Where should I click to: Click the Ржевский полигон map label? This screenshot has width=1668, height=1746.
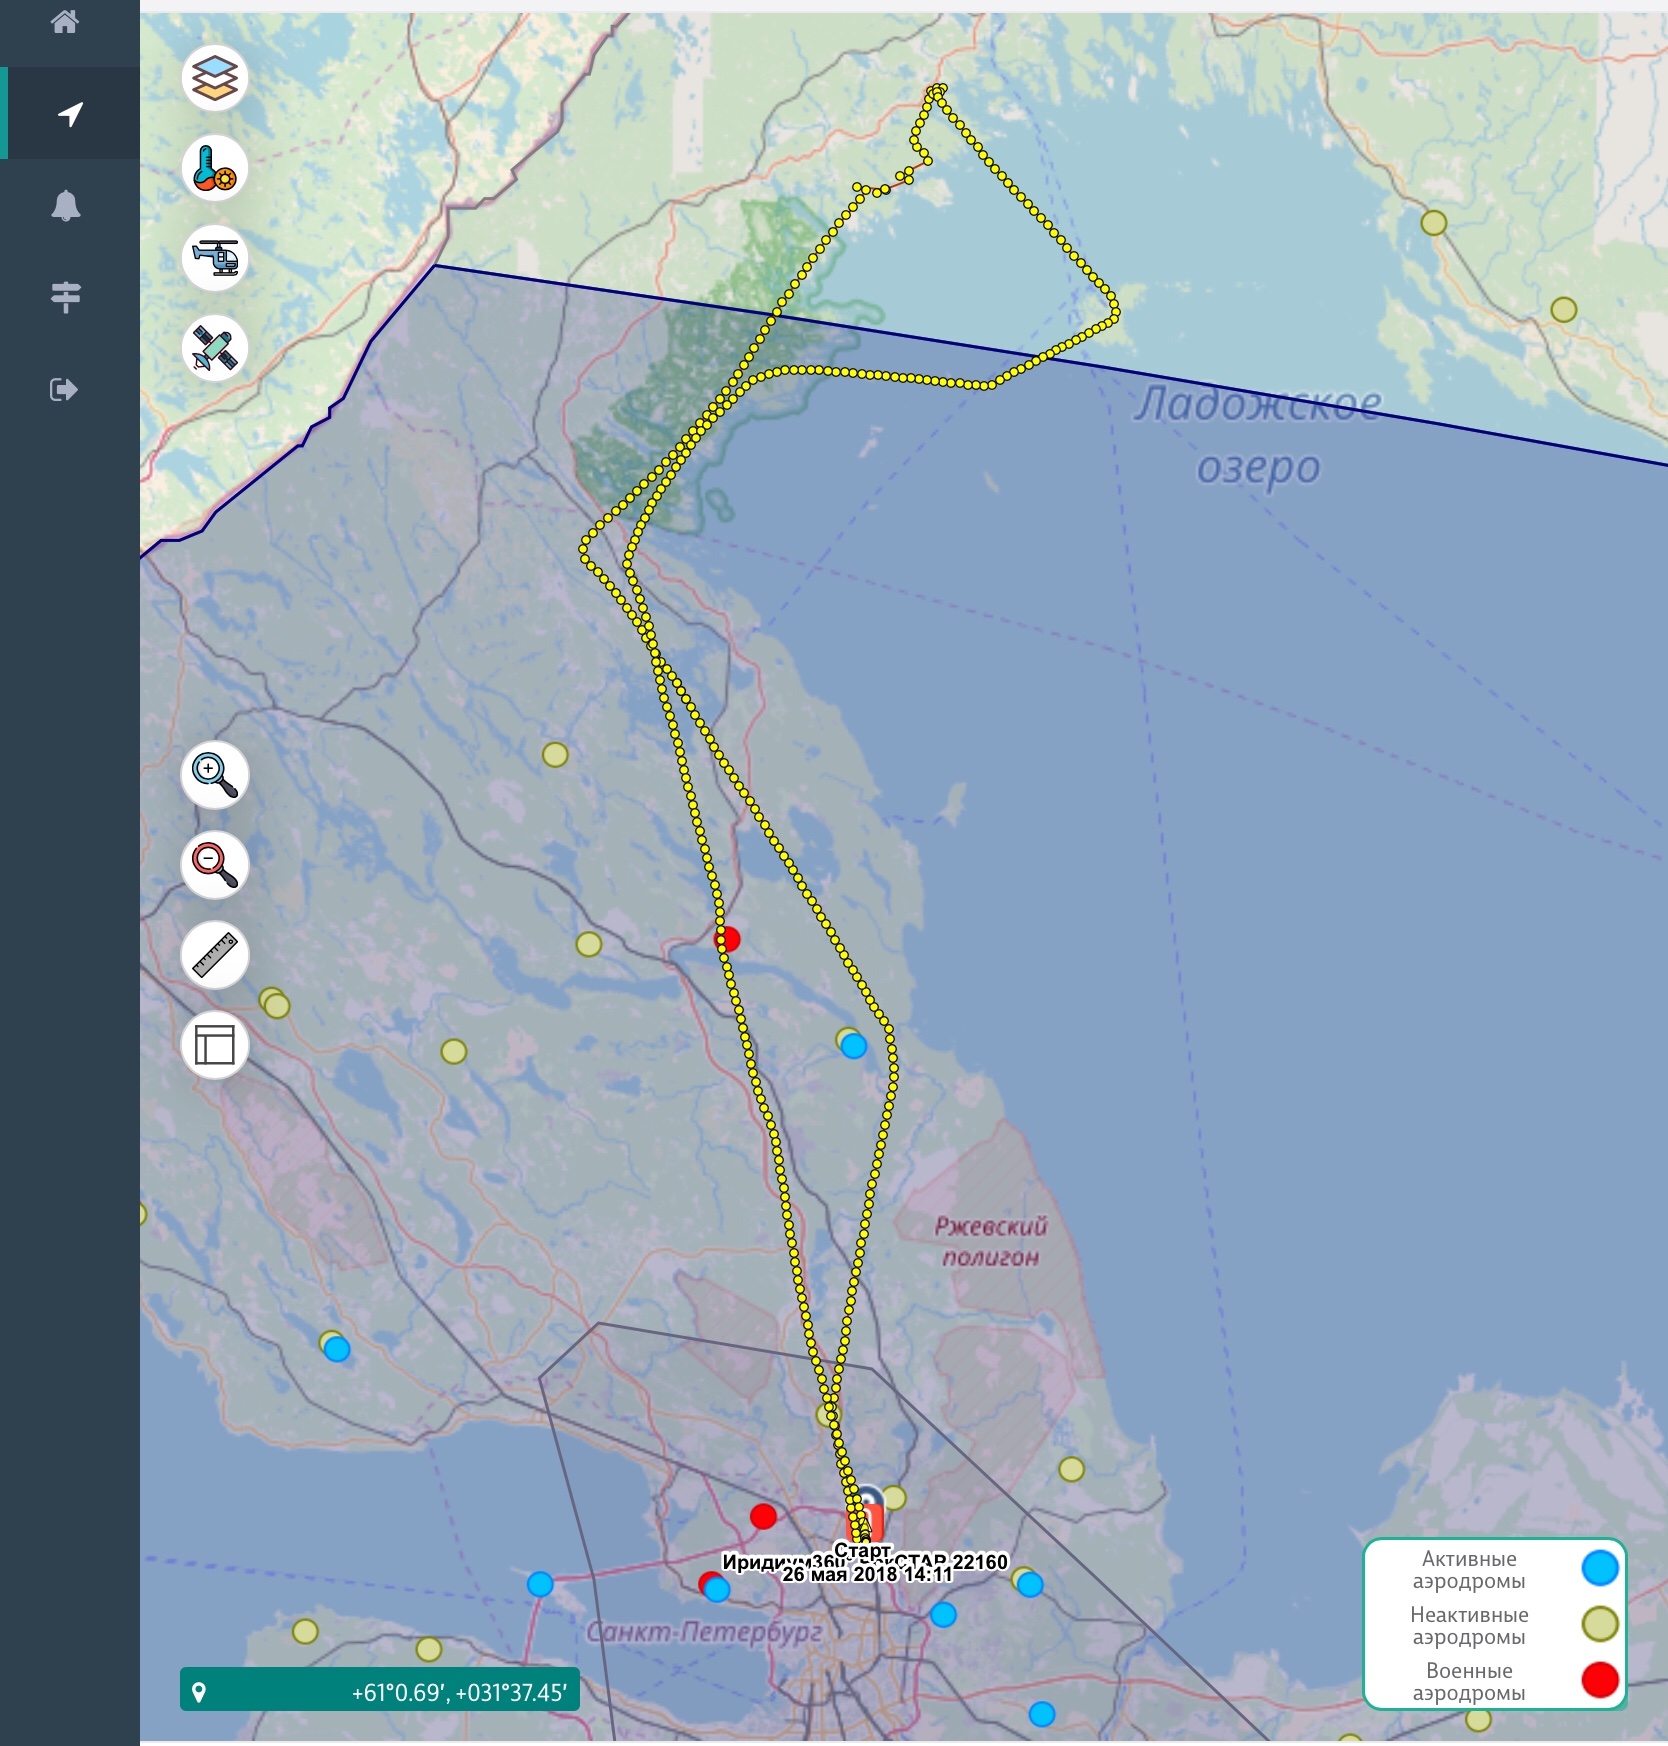[x=990, y=1241]
